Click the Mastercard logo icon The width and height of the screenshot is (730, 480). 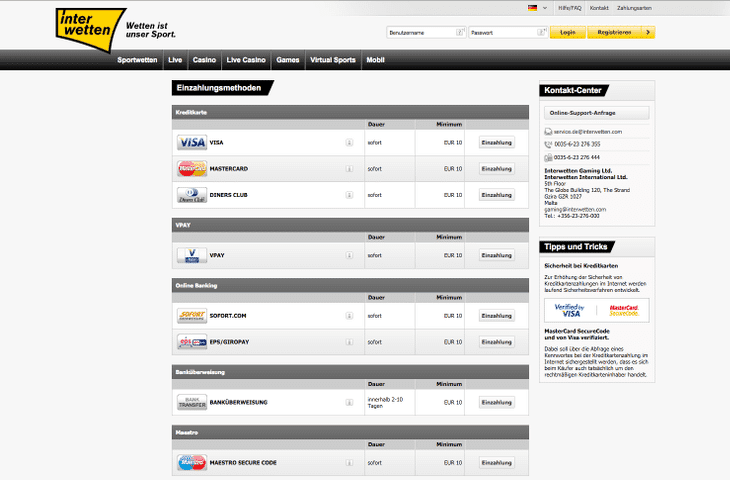[x=192, y=169]
